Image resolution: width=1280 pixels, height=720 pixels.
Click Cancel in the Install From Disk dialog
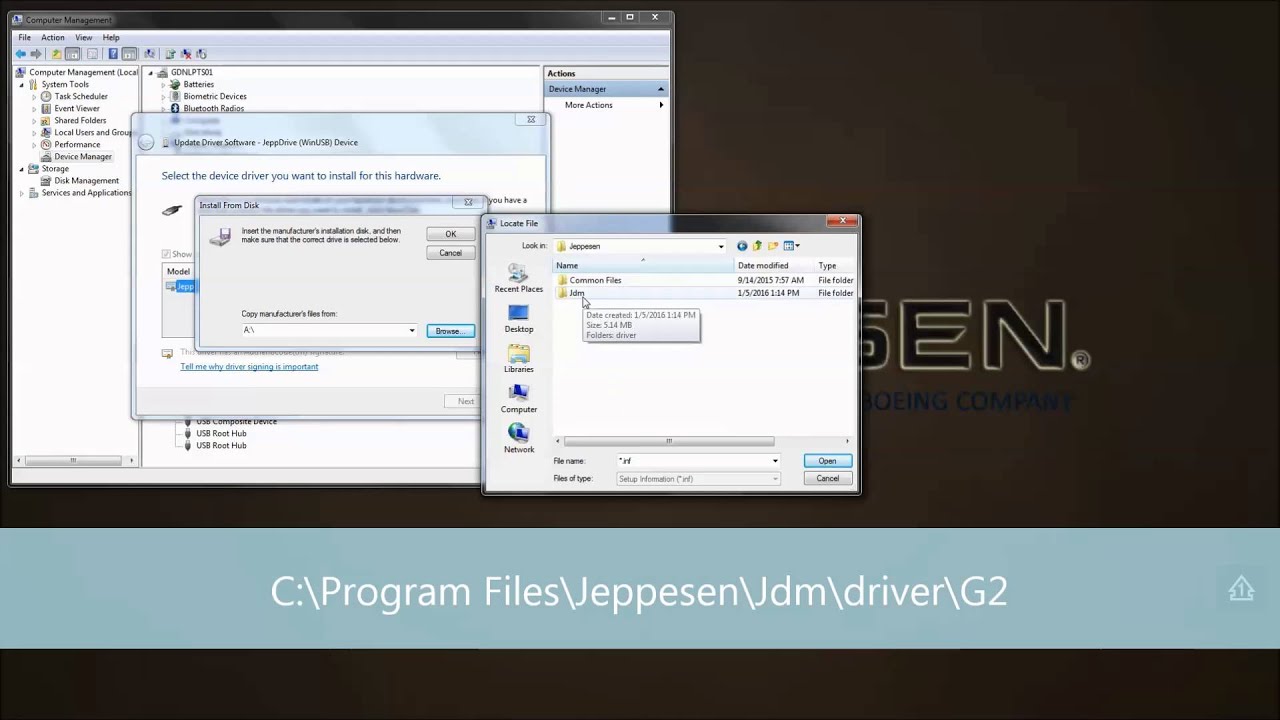450,253
